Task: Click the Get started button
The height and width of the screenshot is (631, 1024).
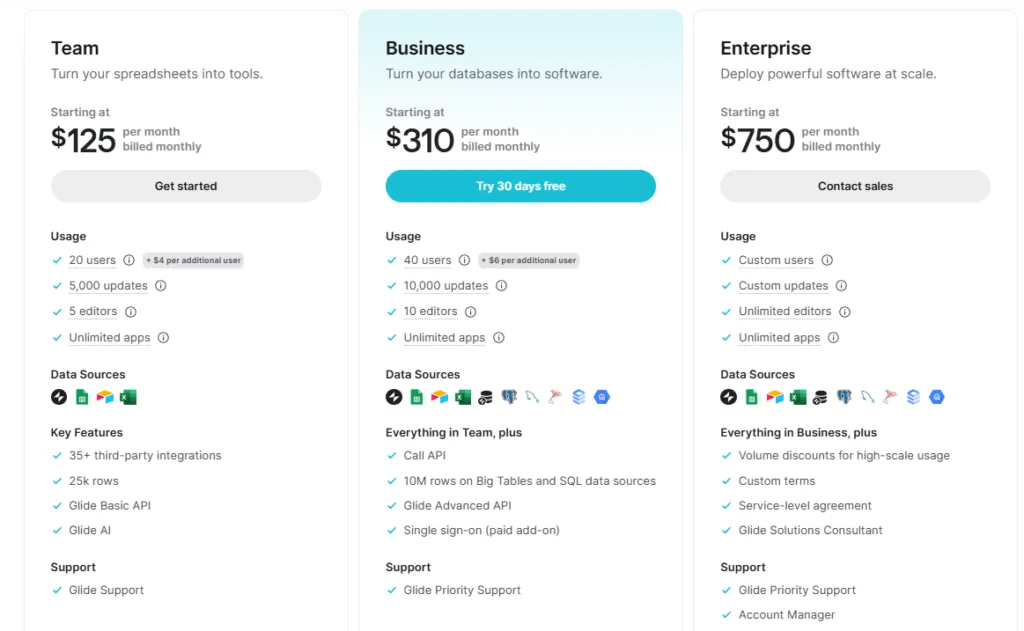Action: 186,186
